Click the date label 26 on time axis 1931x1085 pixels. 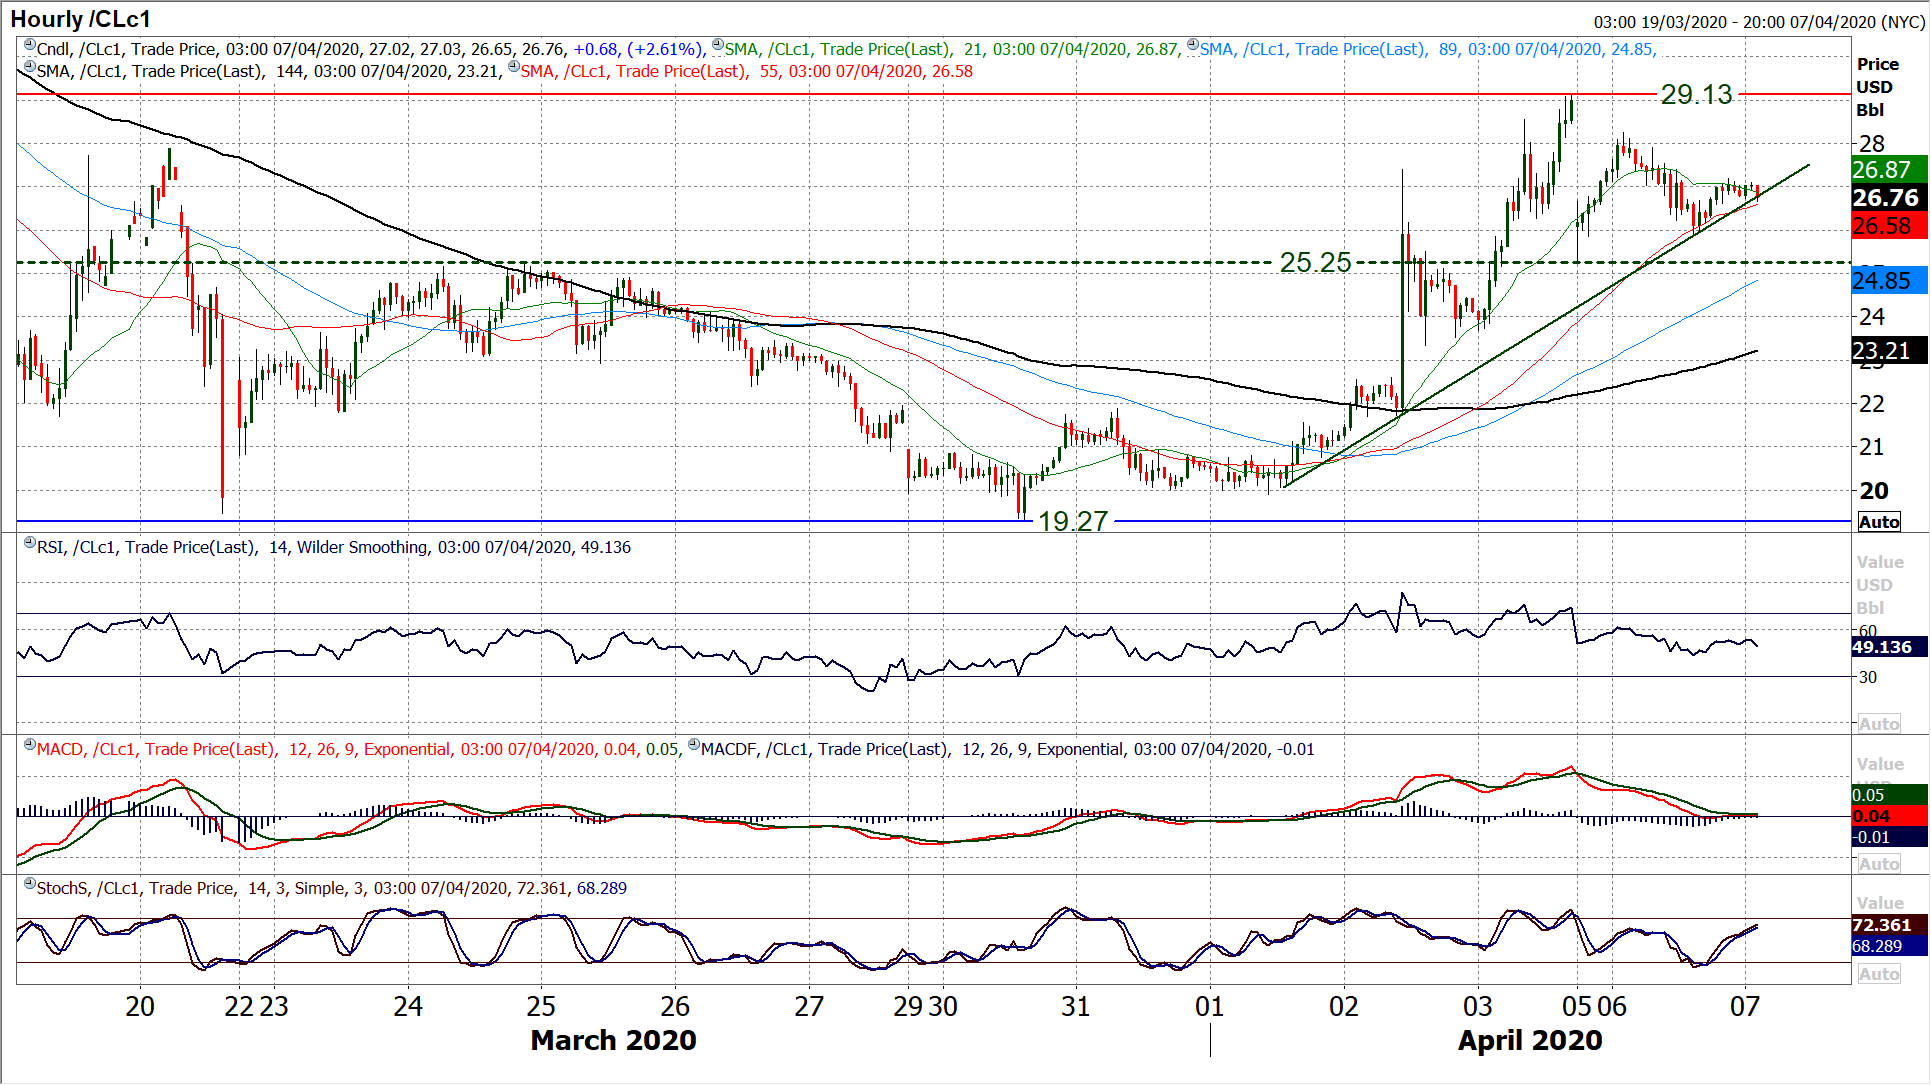click(x=675, y=1006)
